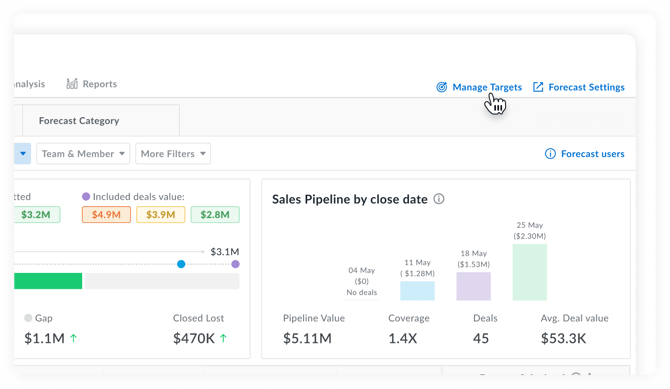Click the Forecast Settings external-link icon

538,87
